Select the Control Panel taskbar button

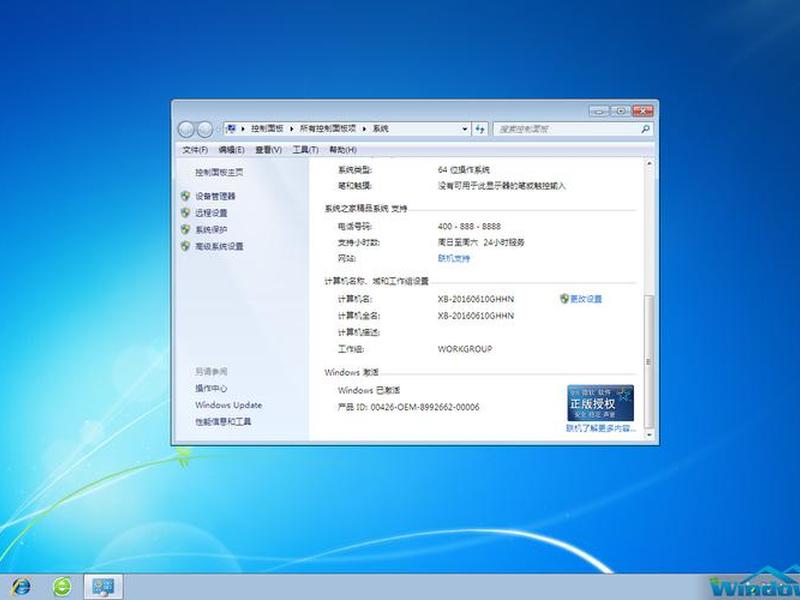[104, 587]
